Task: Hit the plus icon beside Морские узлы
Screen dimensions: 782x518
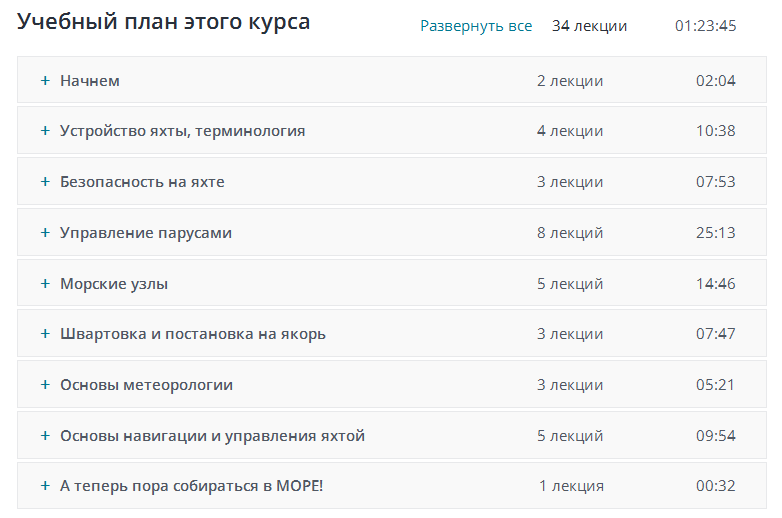Action: click(45, 284)
